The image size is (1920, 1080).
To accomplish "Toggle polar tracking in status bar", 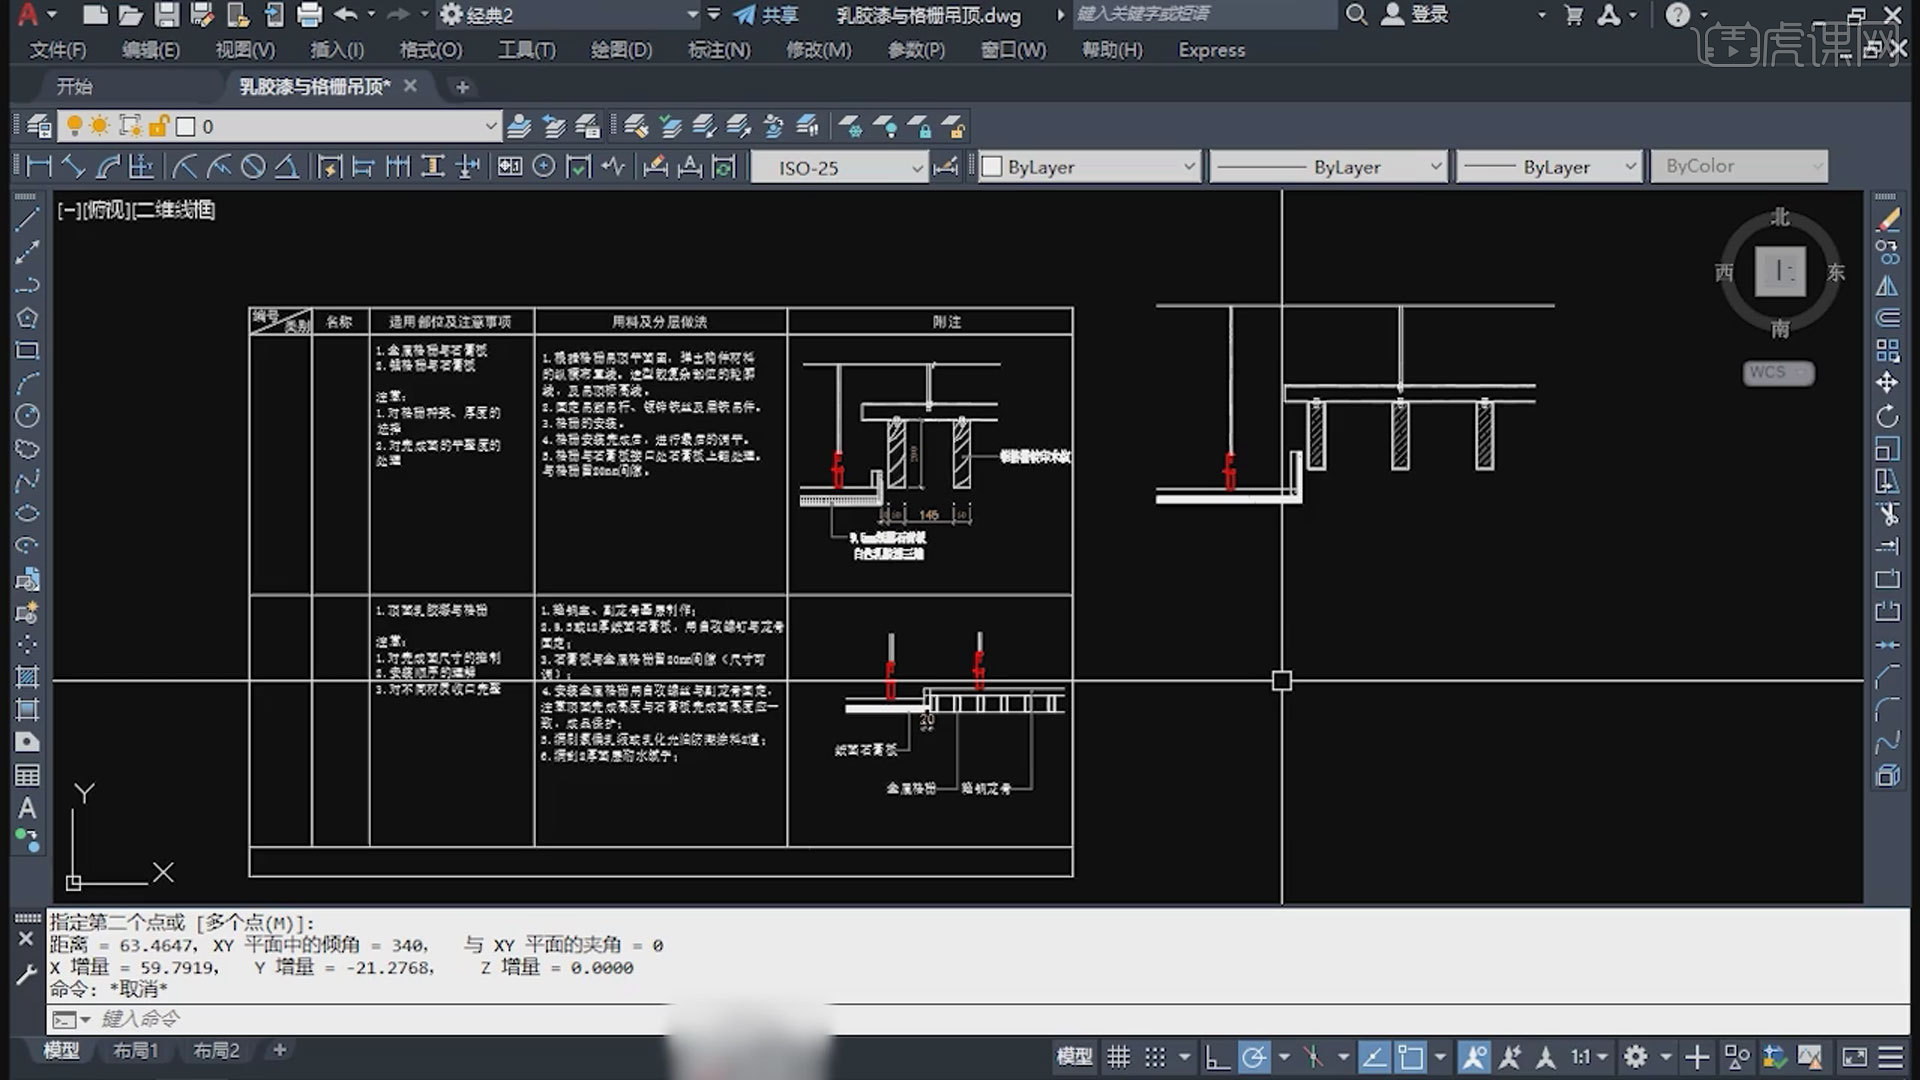I will point(1254,1057).
